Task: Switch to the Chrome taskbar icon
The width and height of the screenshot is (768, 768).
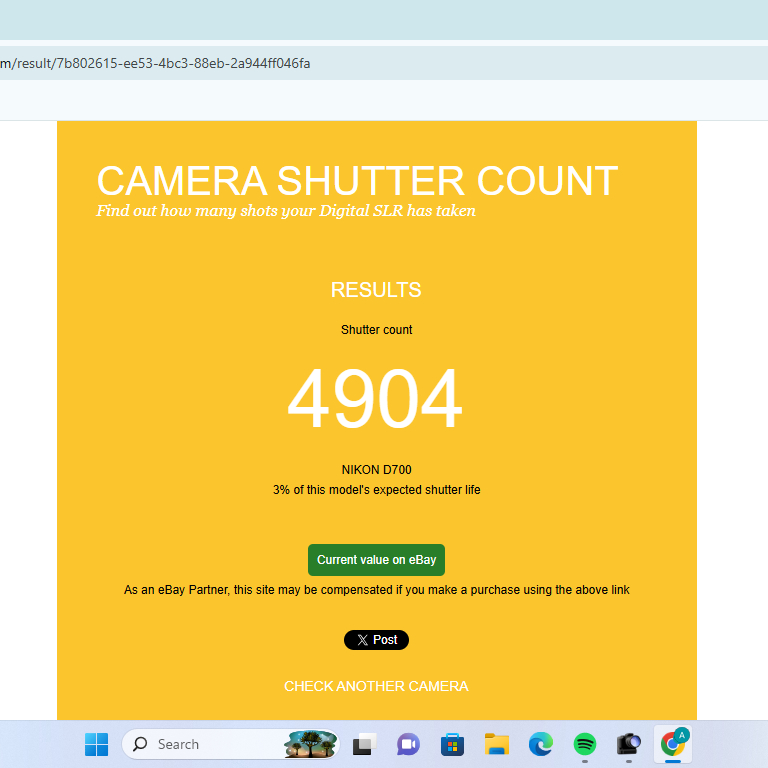Action: point(673,744)
